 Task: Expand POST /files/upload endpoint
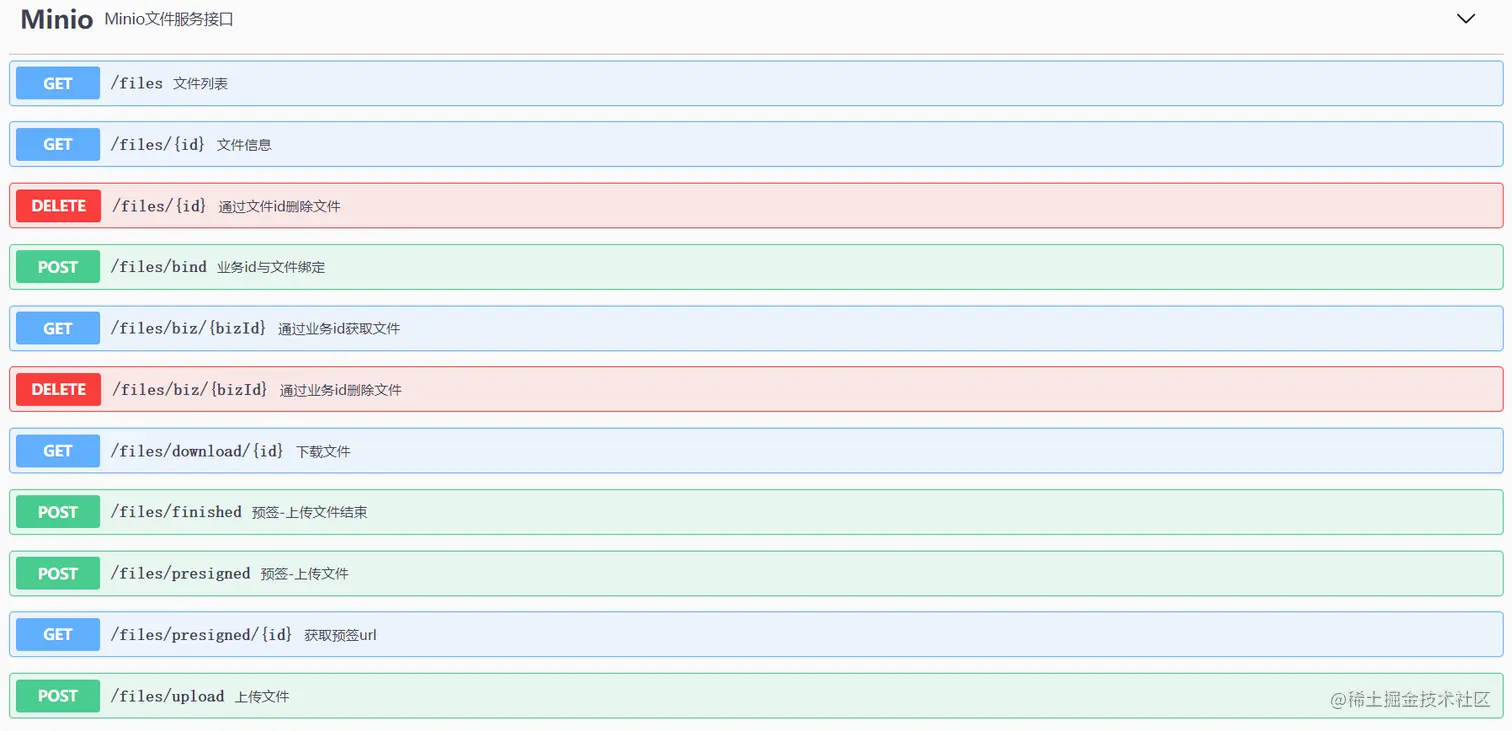tap(756, 696)
